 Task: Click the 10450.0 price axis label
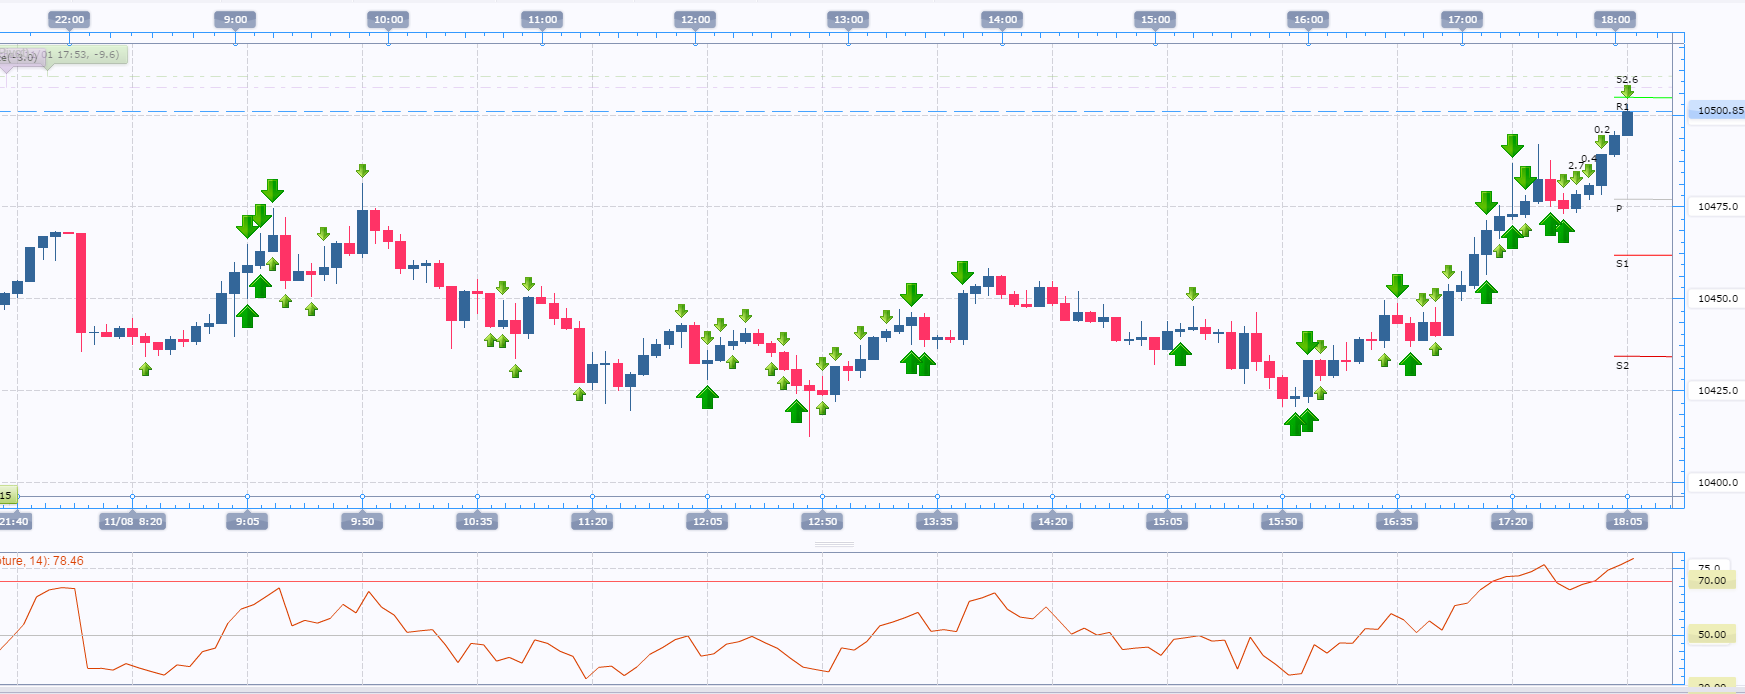(x=1718, y=298)
